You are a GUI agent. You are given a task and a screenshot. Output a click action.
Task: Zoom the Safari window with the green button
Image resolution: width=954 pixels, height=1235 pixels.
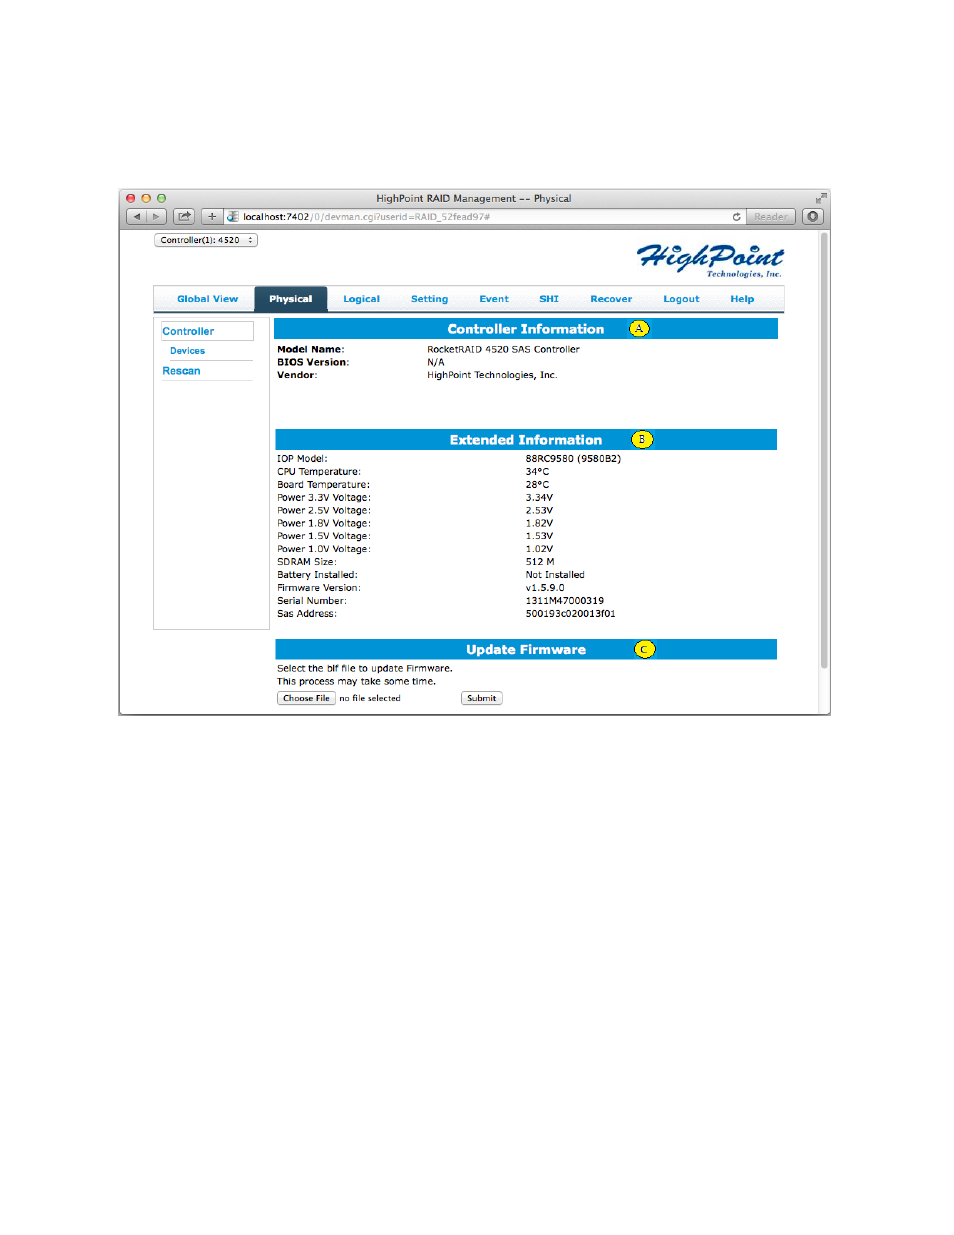(161, 199)
